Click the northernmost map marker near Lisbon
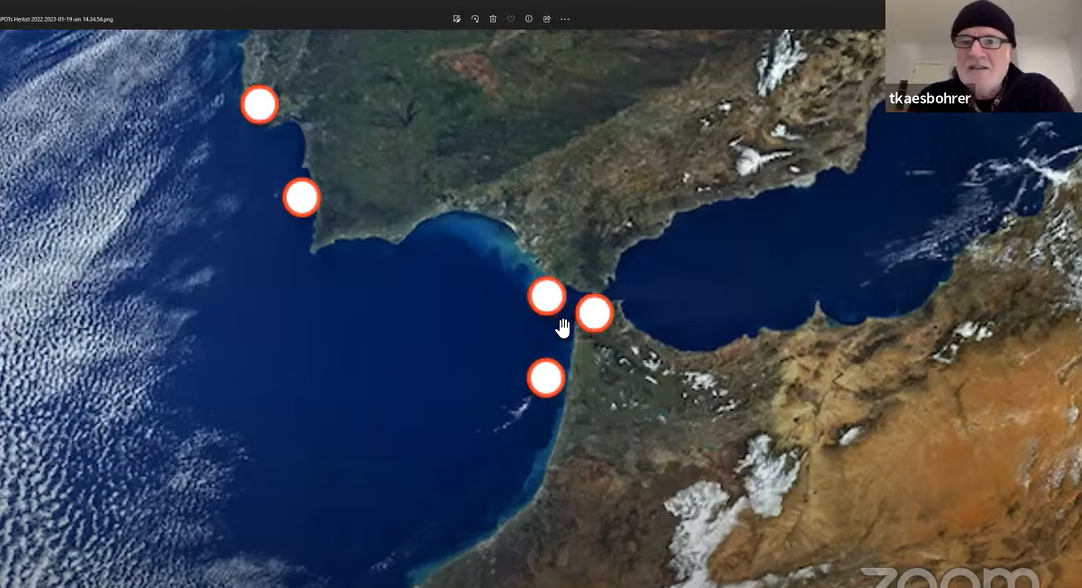The height and width of the screenshot is (588, 1082). pos(260,104)
